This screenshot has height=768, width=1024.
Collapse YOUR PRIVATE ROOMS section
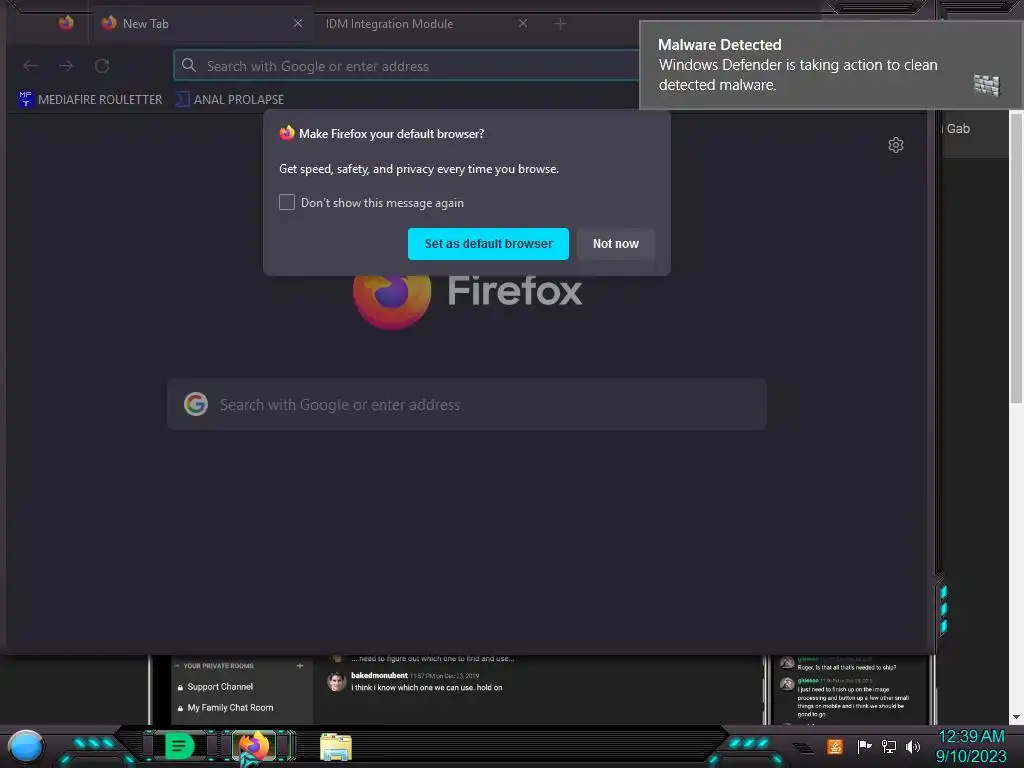coord(177,666)
